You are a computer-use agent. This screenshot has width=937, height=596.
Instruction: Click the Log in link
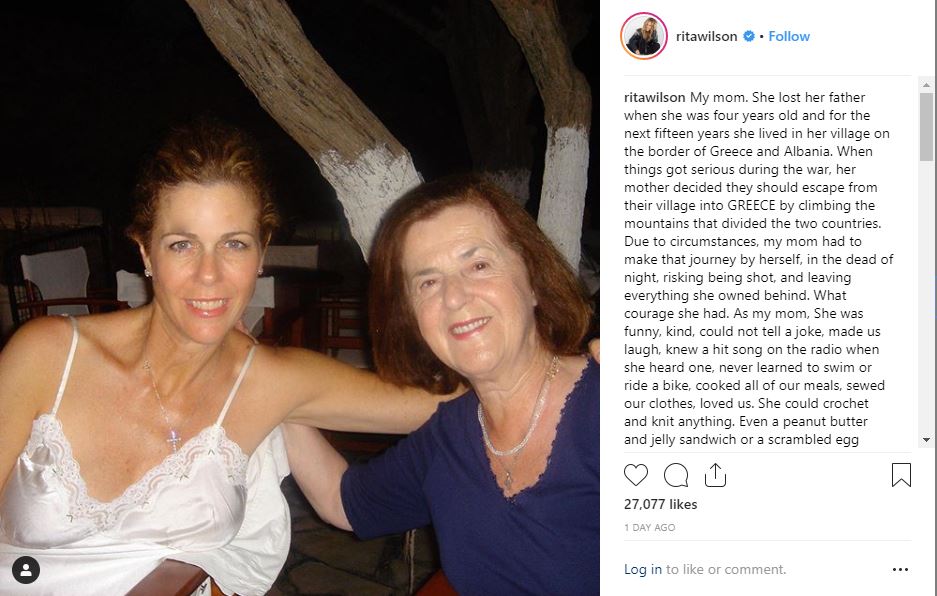[642, 569]
